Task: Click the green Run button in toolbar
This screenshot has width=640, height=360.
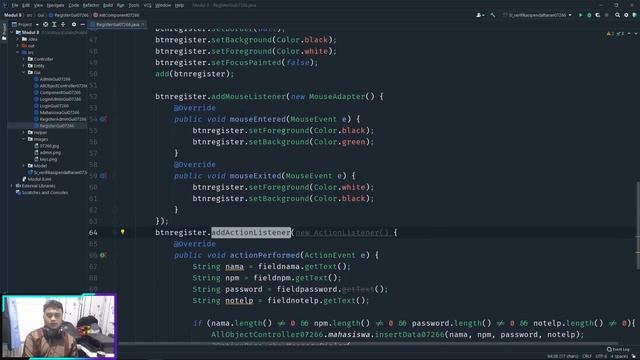Action: 580,15
